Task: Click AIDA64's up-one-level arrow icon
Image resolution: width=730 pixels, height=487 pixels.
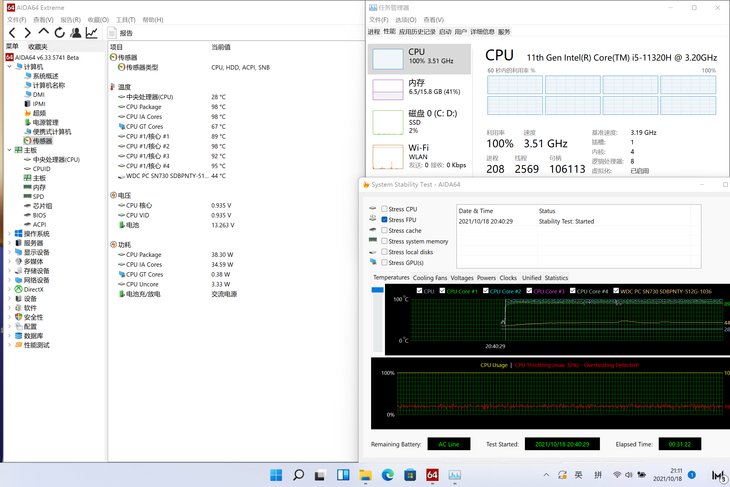Action: coord(43,32)
